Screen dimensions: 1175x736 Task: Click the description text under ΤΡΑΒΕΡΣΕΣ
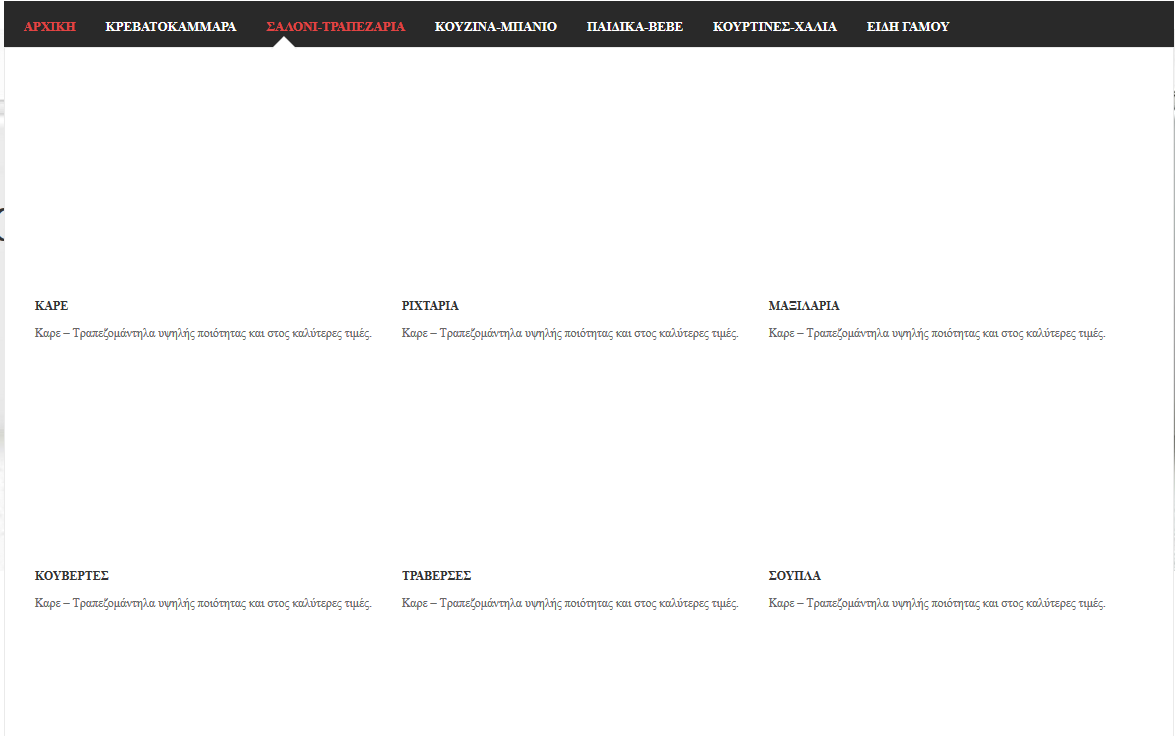[x=570, y=604]
